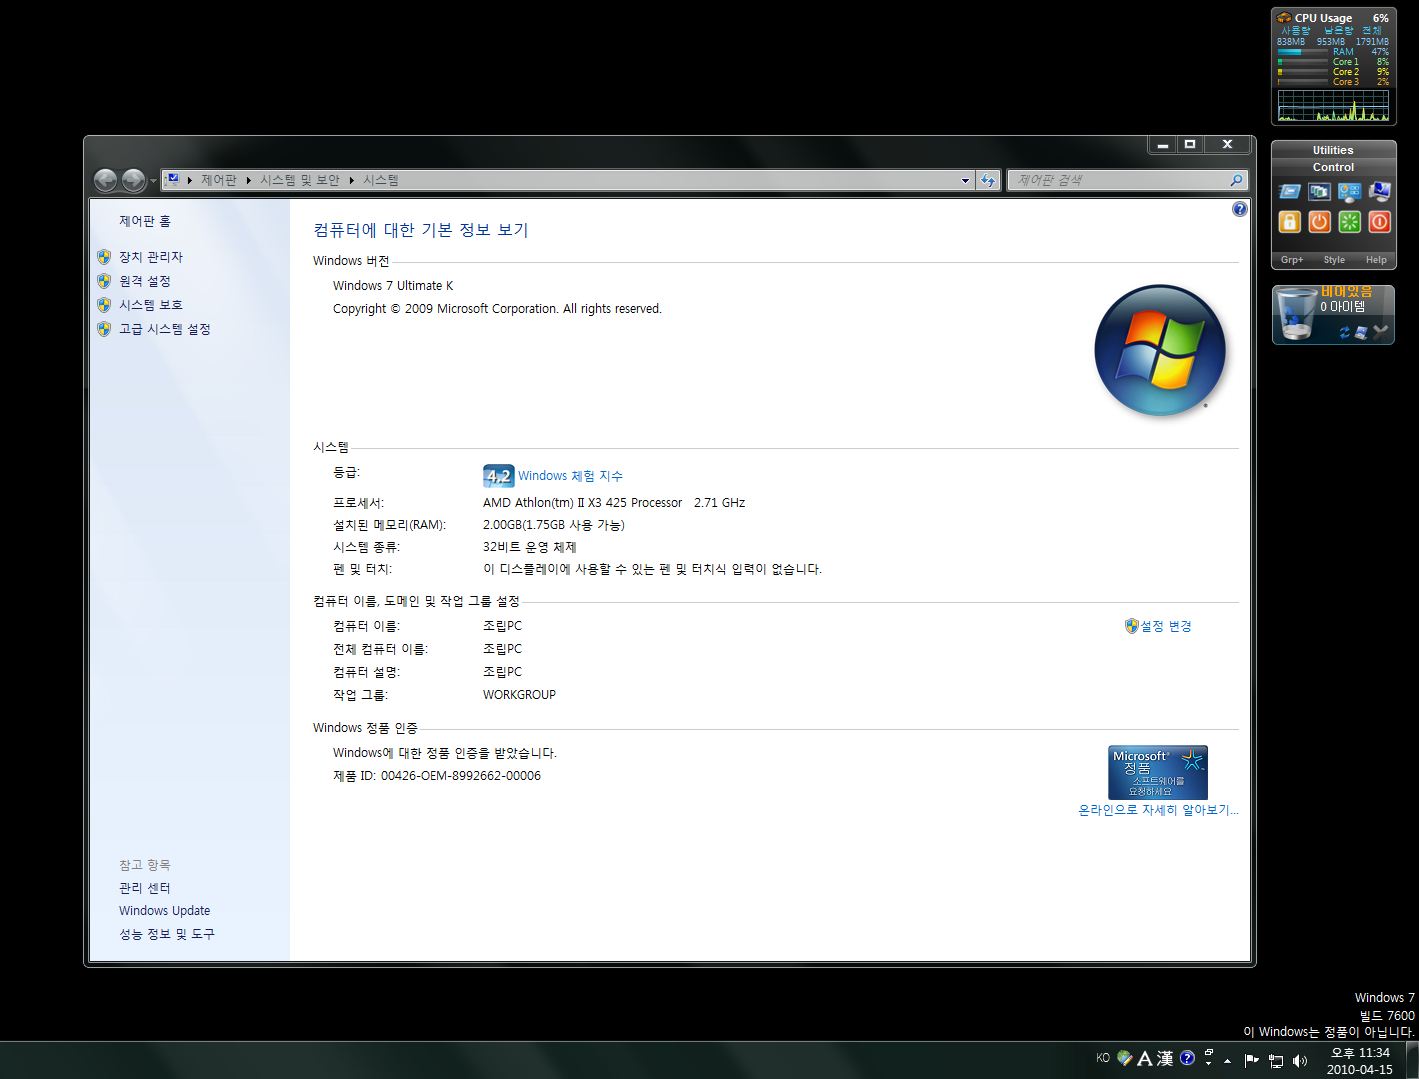The image size is (1419, 1079).
Task: Expand the arrow after 제어판 in breadcrumb
Action: [249, 180]
